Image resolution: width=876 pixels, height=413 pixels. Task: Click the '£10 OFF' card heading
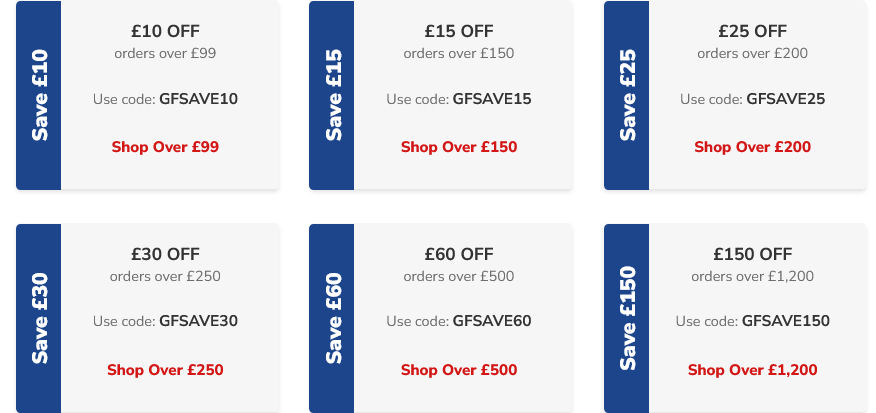click(165, 31)
